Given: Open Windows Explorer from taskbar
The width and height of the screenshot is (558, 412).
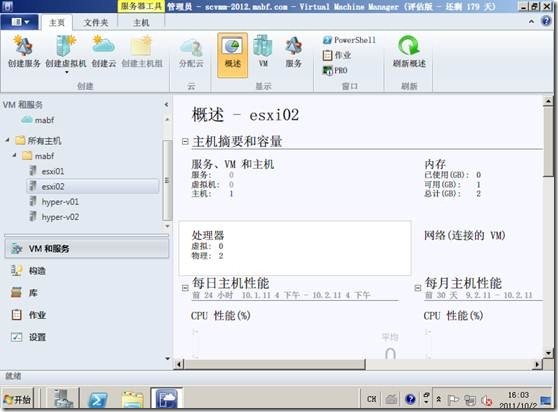Looking at the screenshot, I should click(x=132, y=399).
